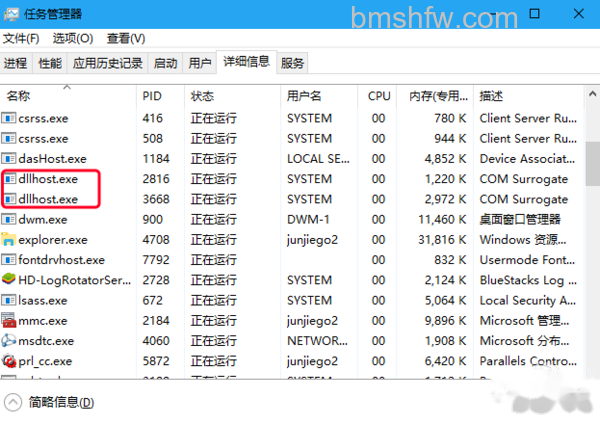
Task: Click the Device Associat... description cell
Action: 527,159
